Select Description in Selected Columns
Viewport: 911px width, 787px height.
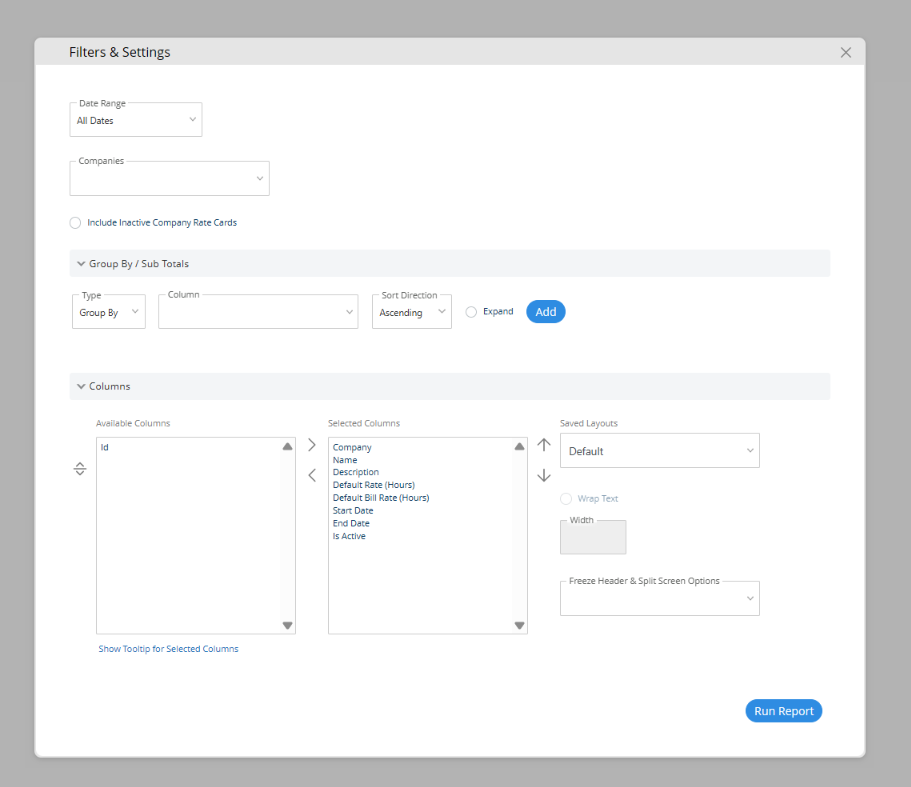point(356,472)
